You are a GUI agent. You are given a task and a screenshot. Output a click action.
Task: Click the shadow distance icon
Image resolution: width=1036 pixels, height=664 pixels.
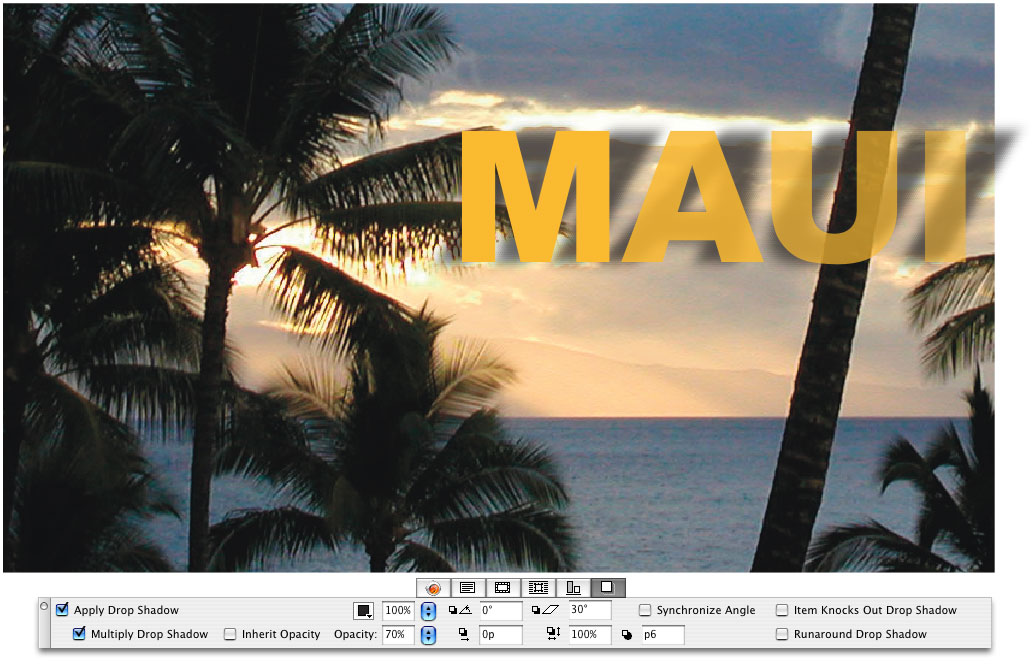[x=464, y=634]
